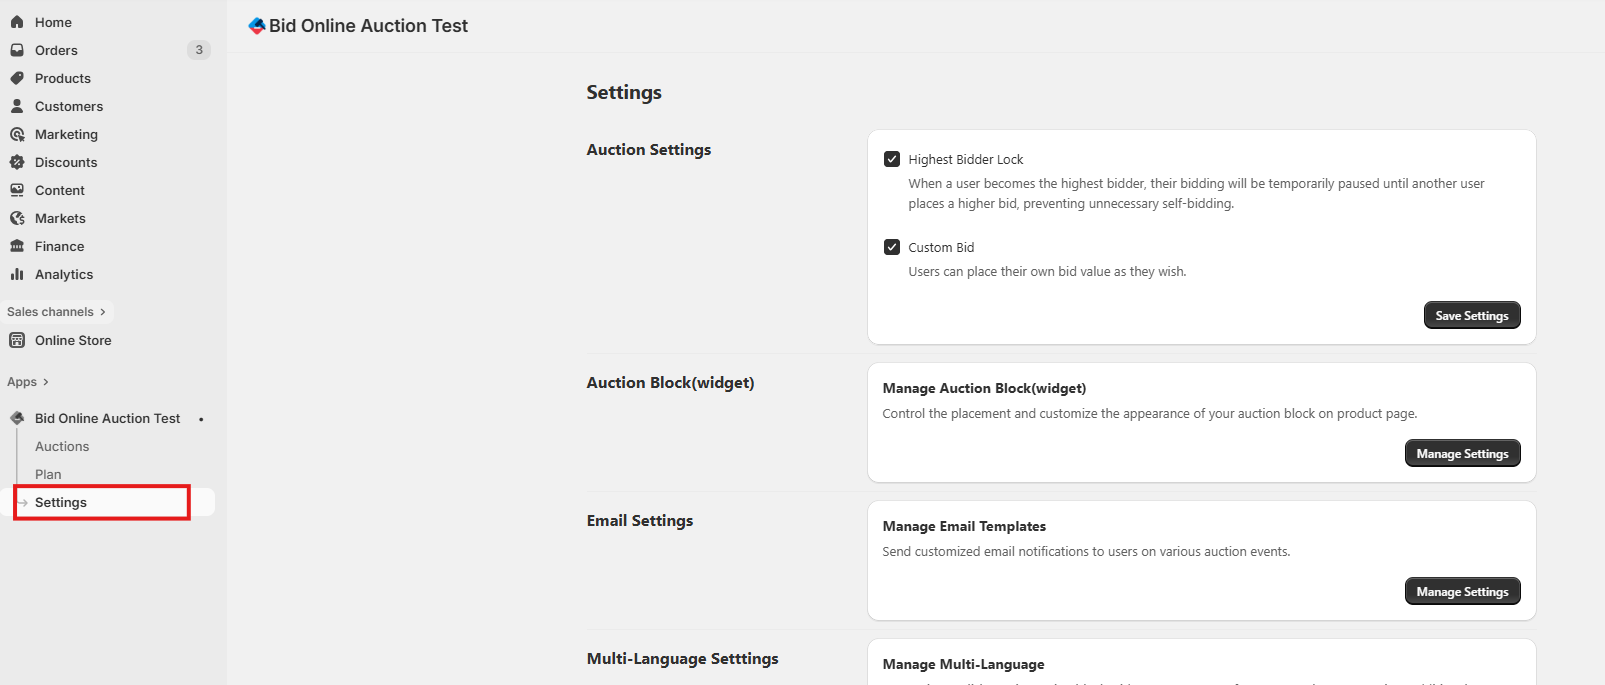Click the Marketing target icon
Viewport: 1605px width, 685px height.
[x=17, y=134]
